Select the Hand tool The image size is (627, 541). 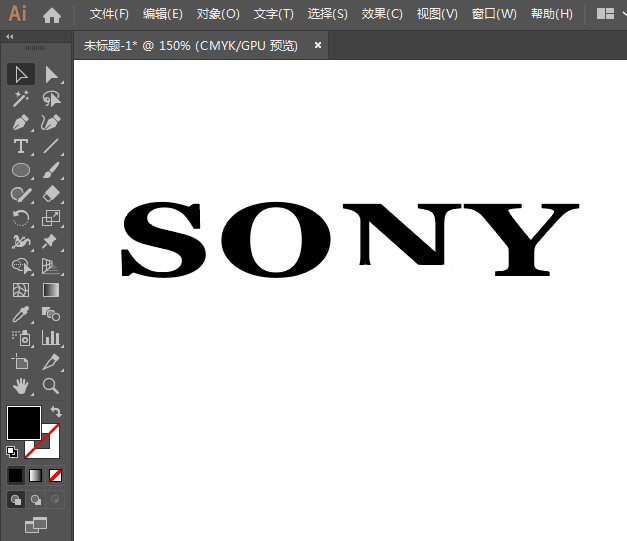point(20,386)
